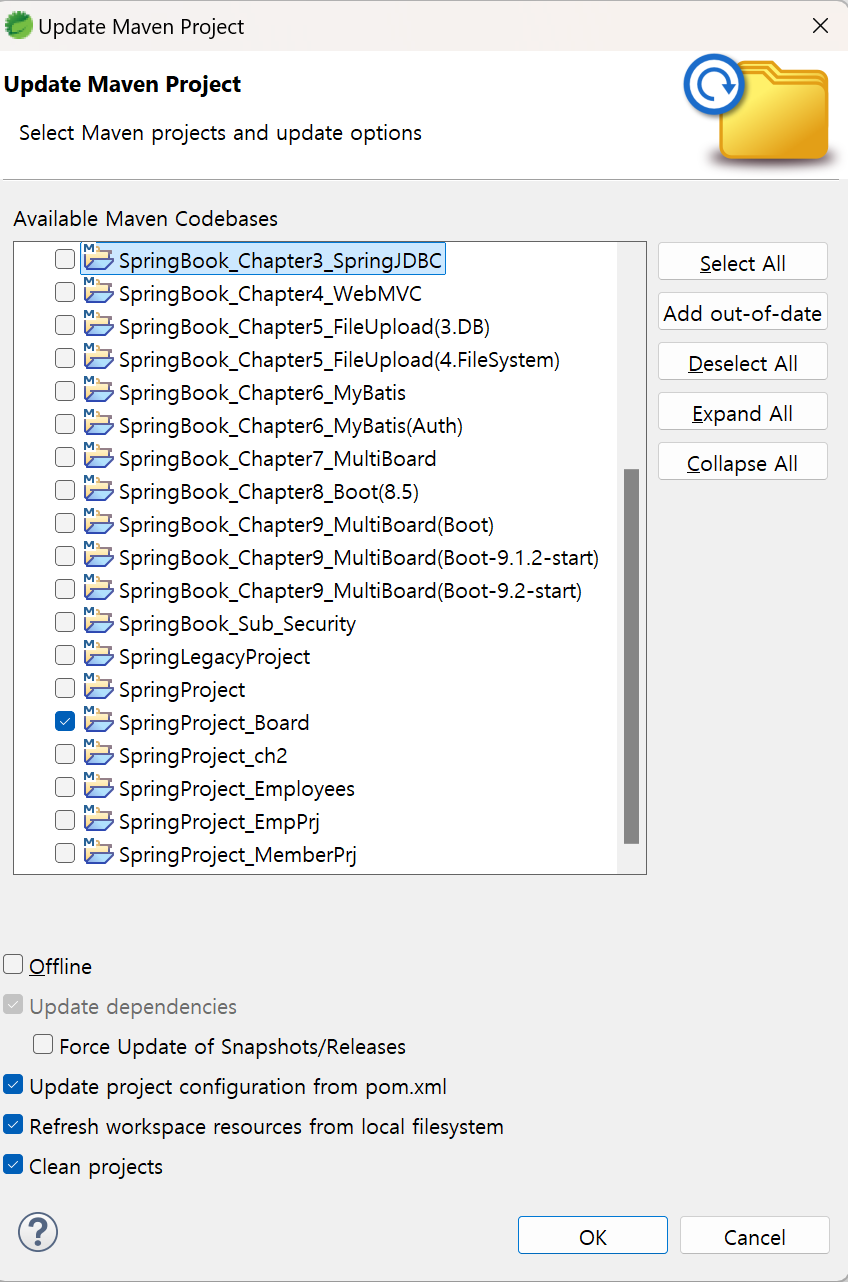Check the SpringBook_Chapter3_SpringJDBC checkbox
This screenshot has width=848, height=1282.
point(65,259)
